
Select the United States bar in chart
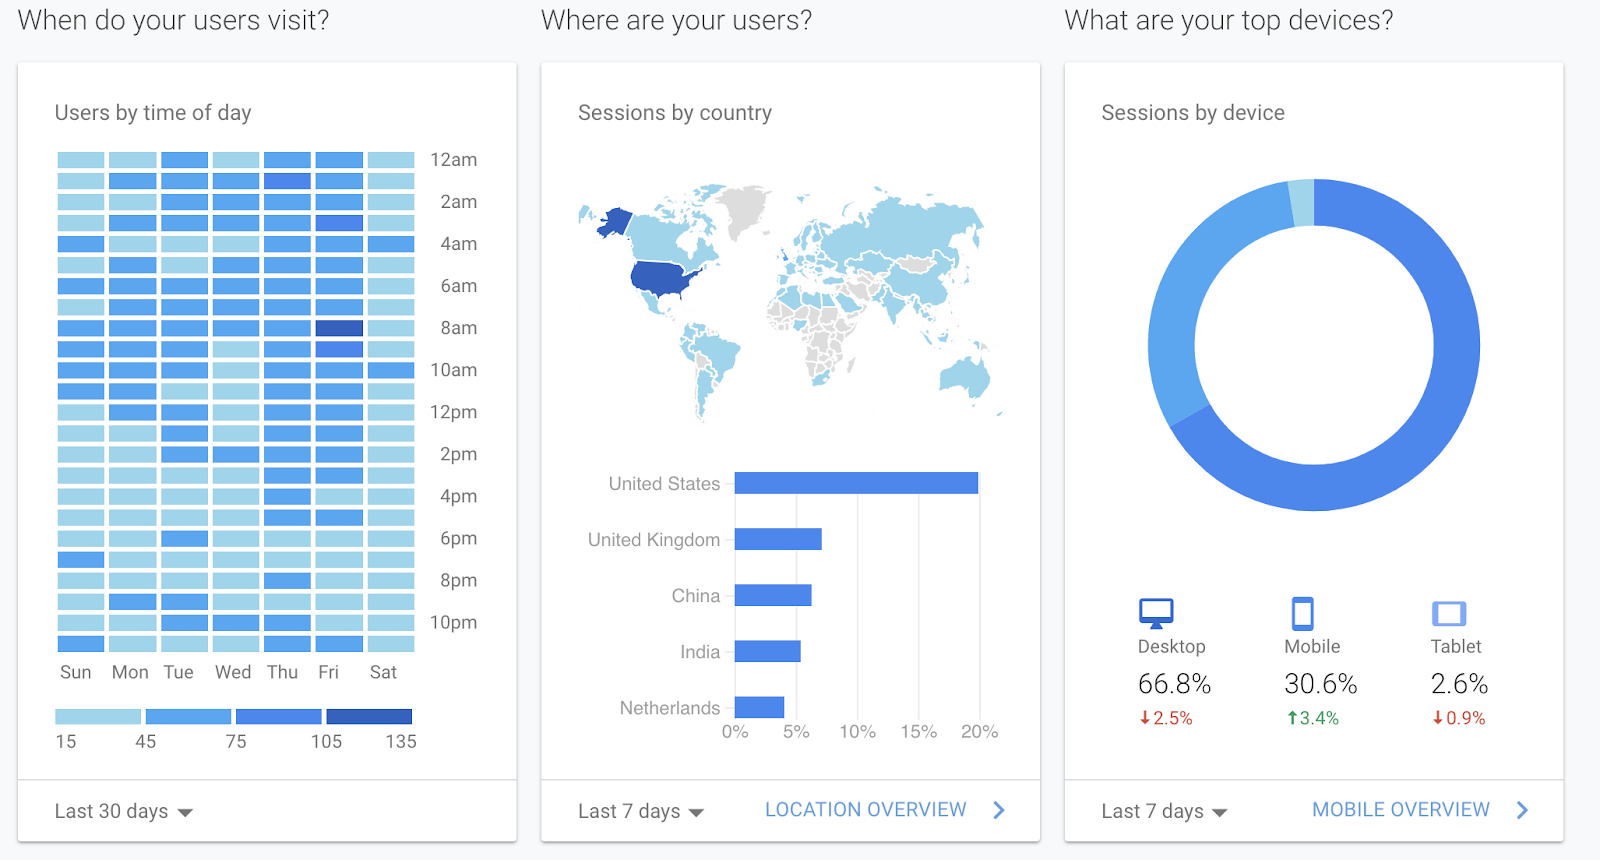(x=856, y=483)
